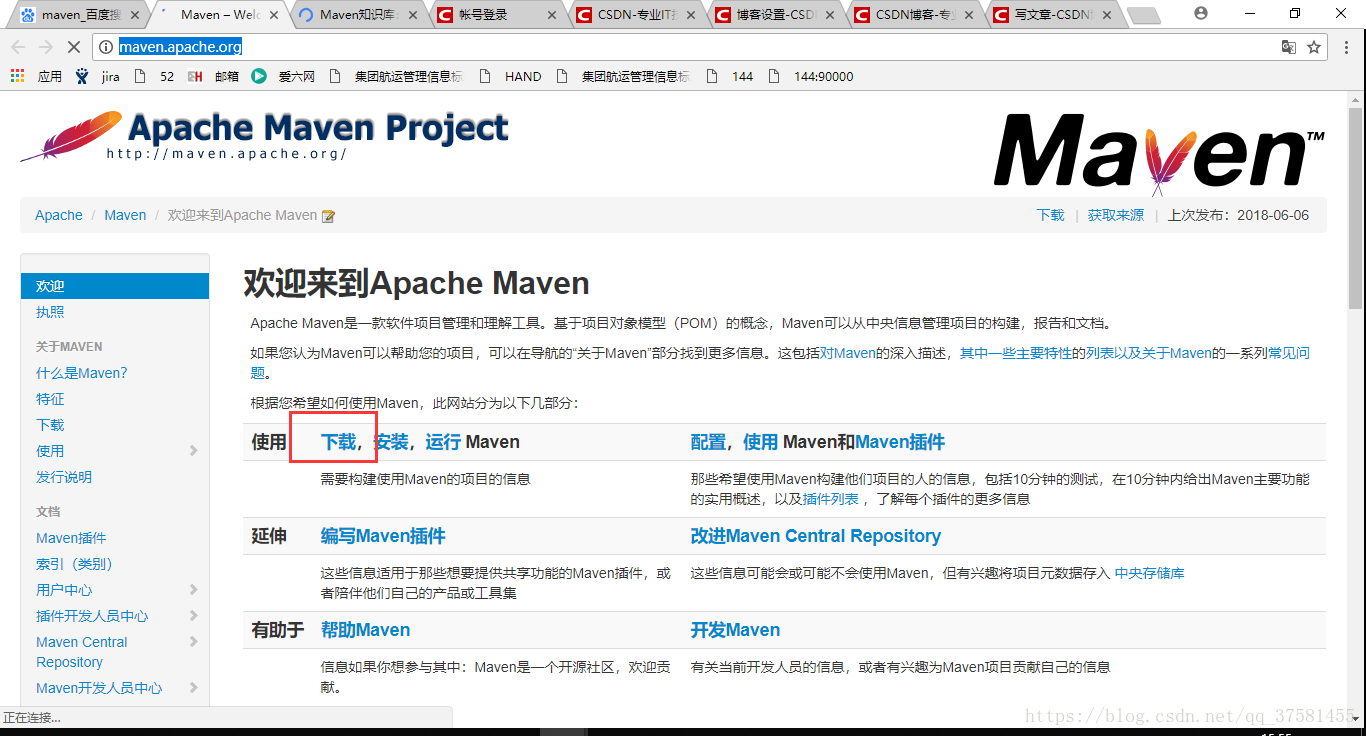Click the browser back arrow
Image resolution: width=1366 pixels, height=736 pixels.
click(x=18, y=47)
